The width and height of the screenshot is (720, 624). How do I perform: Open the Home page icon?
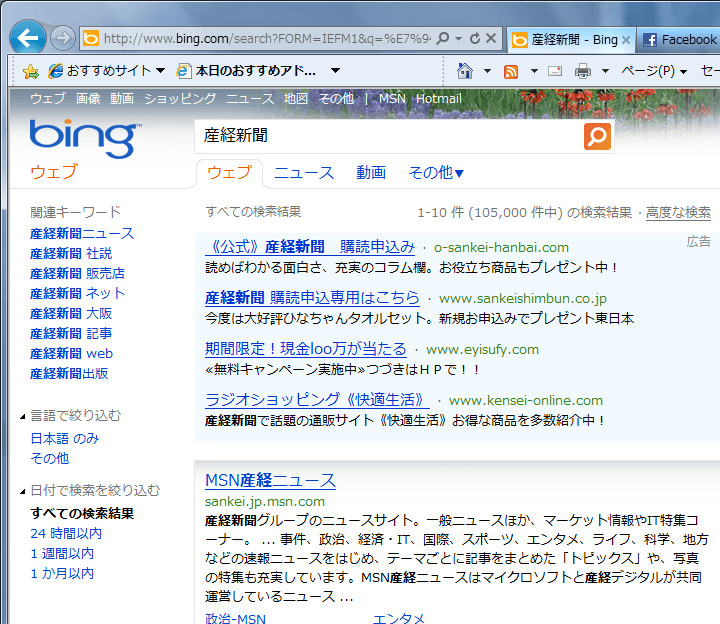click(465, 71)
